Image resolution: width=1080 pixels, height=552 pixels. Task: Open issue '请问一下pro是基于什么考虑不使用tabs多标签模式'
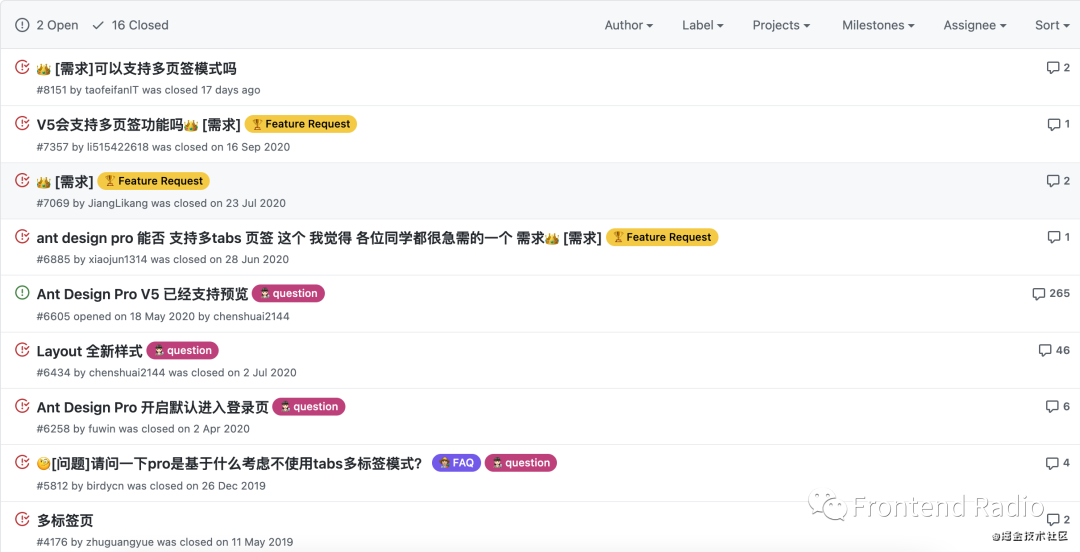(229, 463)
